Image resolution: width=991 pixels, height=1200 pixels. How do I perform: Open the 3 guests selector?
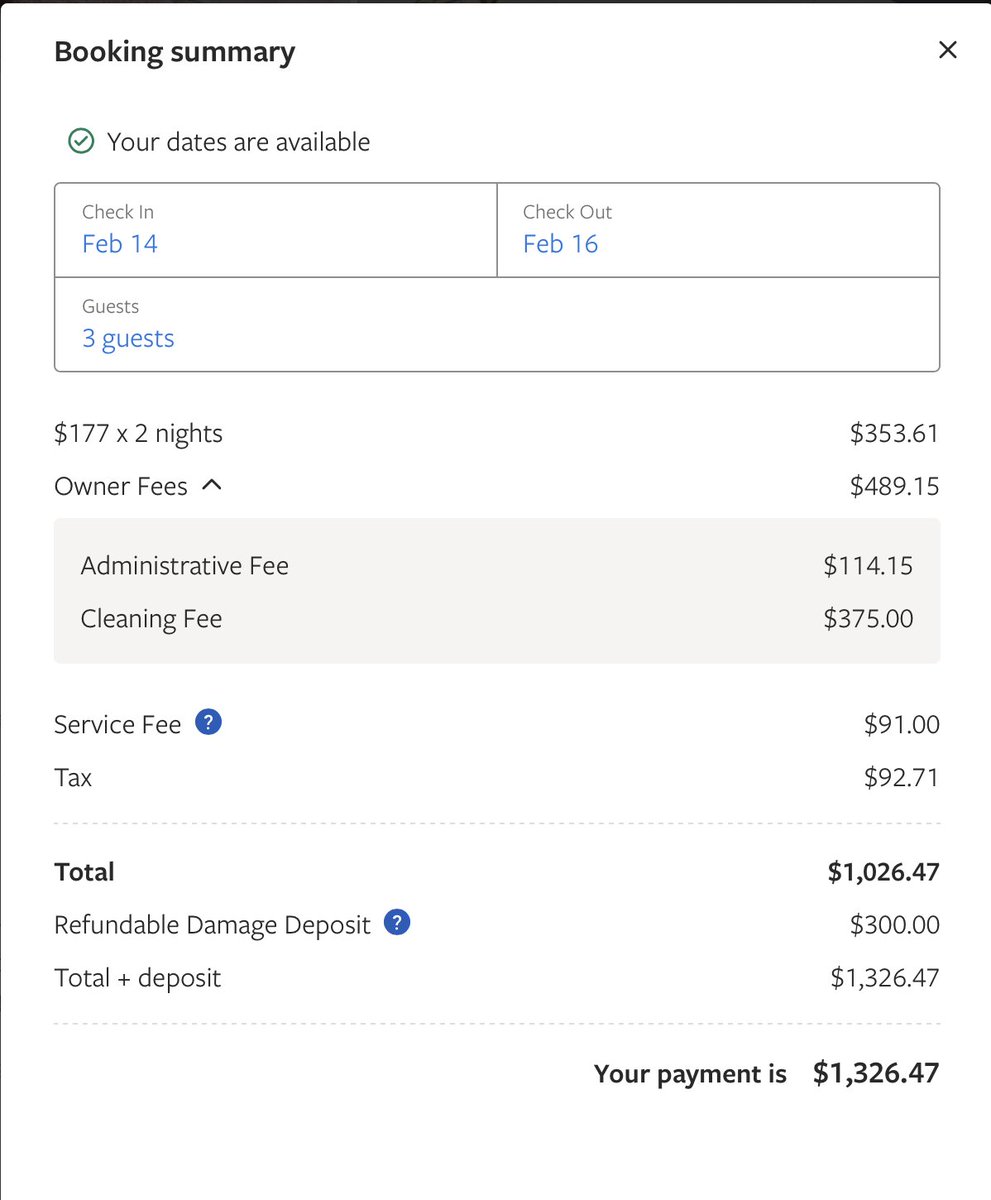click(x=128, y=338)
